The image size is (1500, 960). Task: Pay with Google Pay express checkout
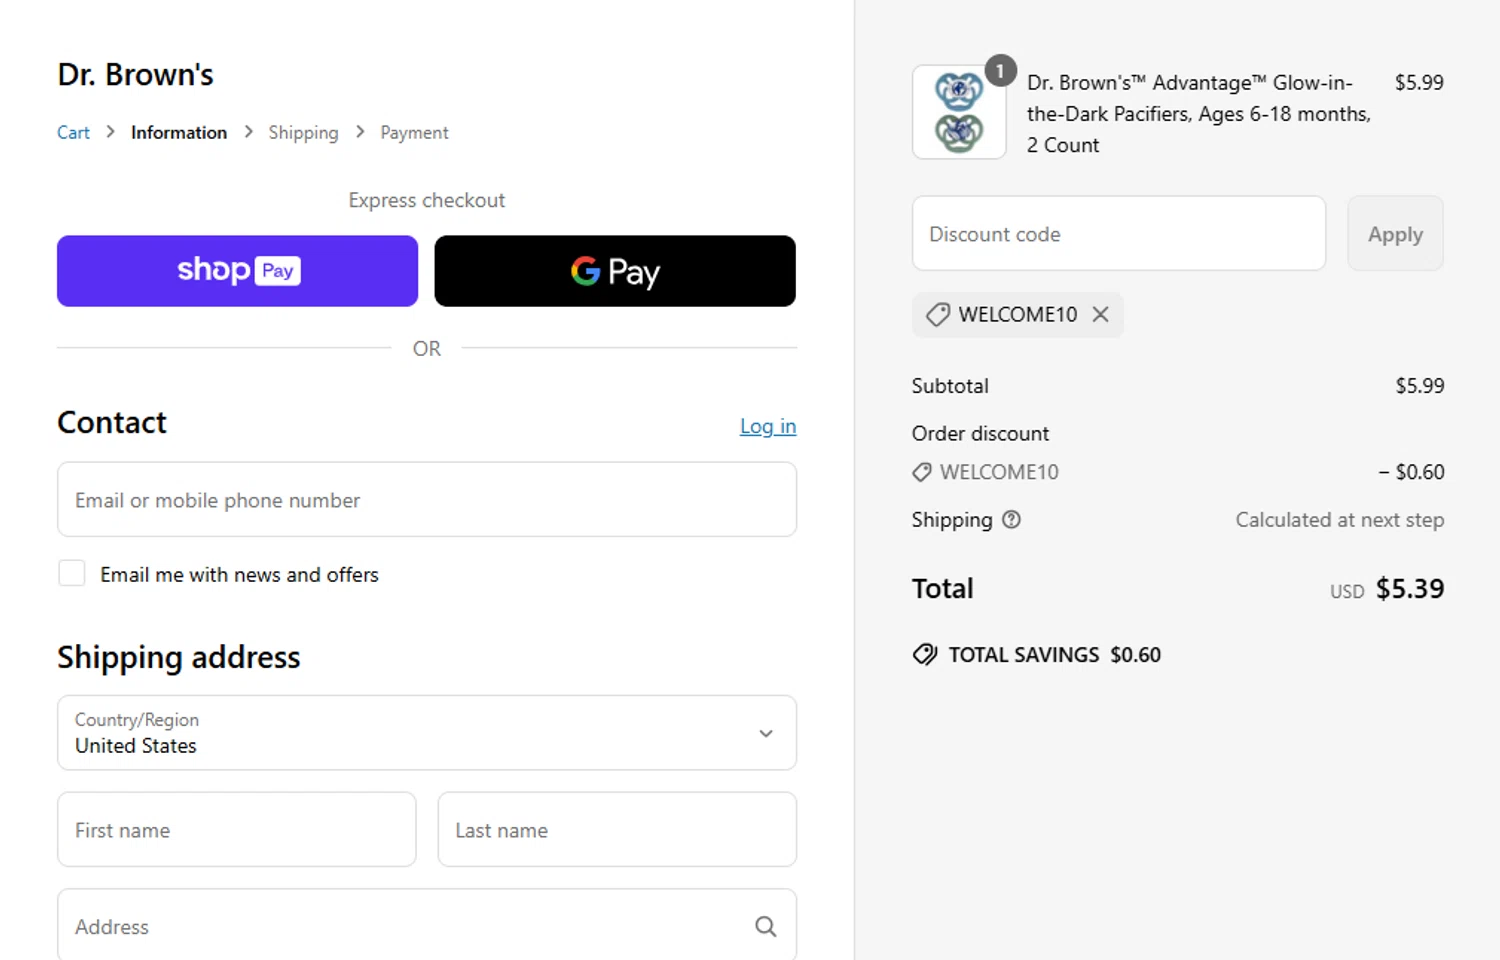click(615, 271)
